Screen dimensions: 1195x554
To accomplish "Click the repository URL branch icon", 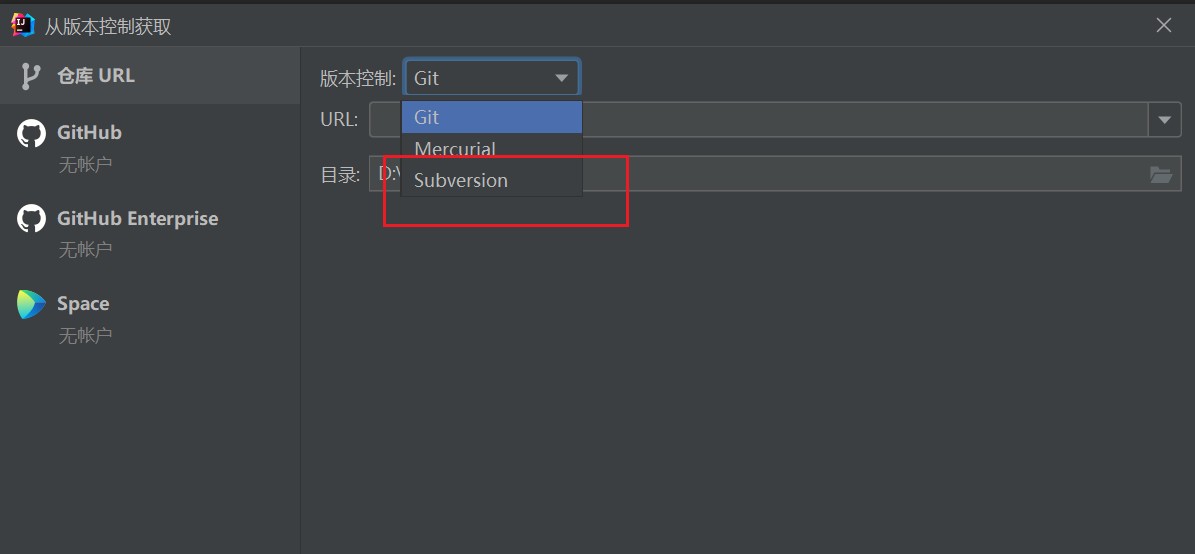I will (31, 76).
